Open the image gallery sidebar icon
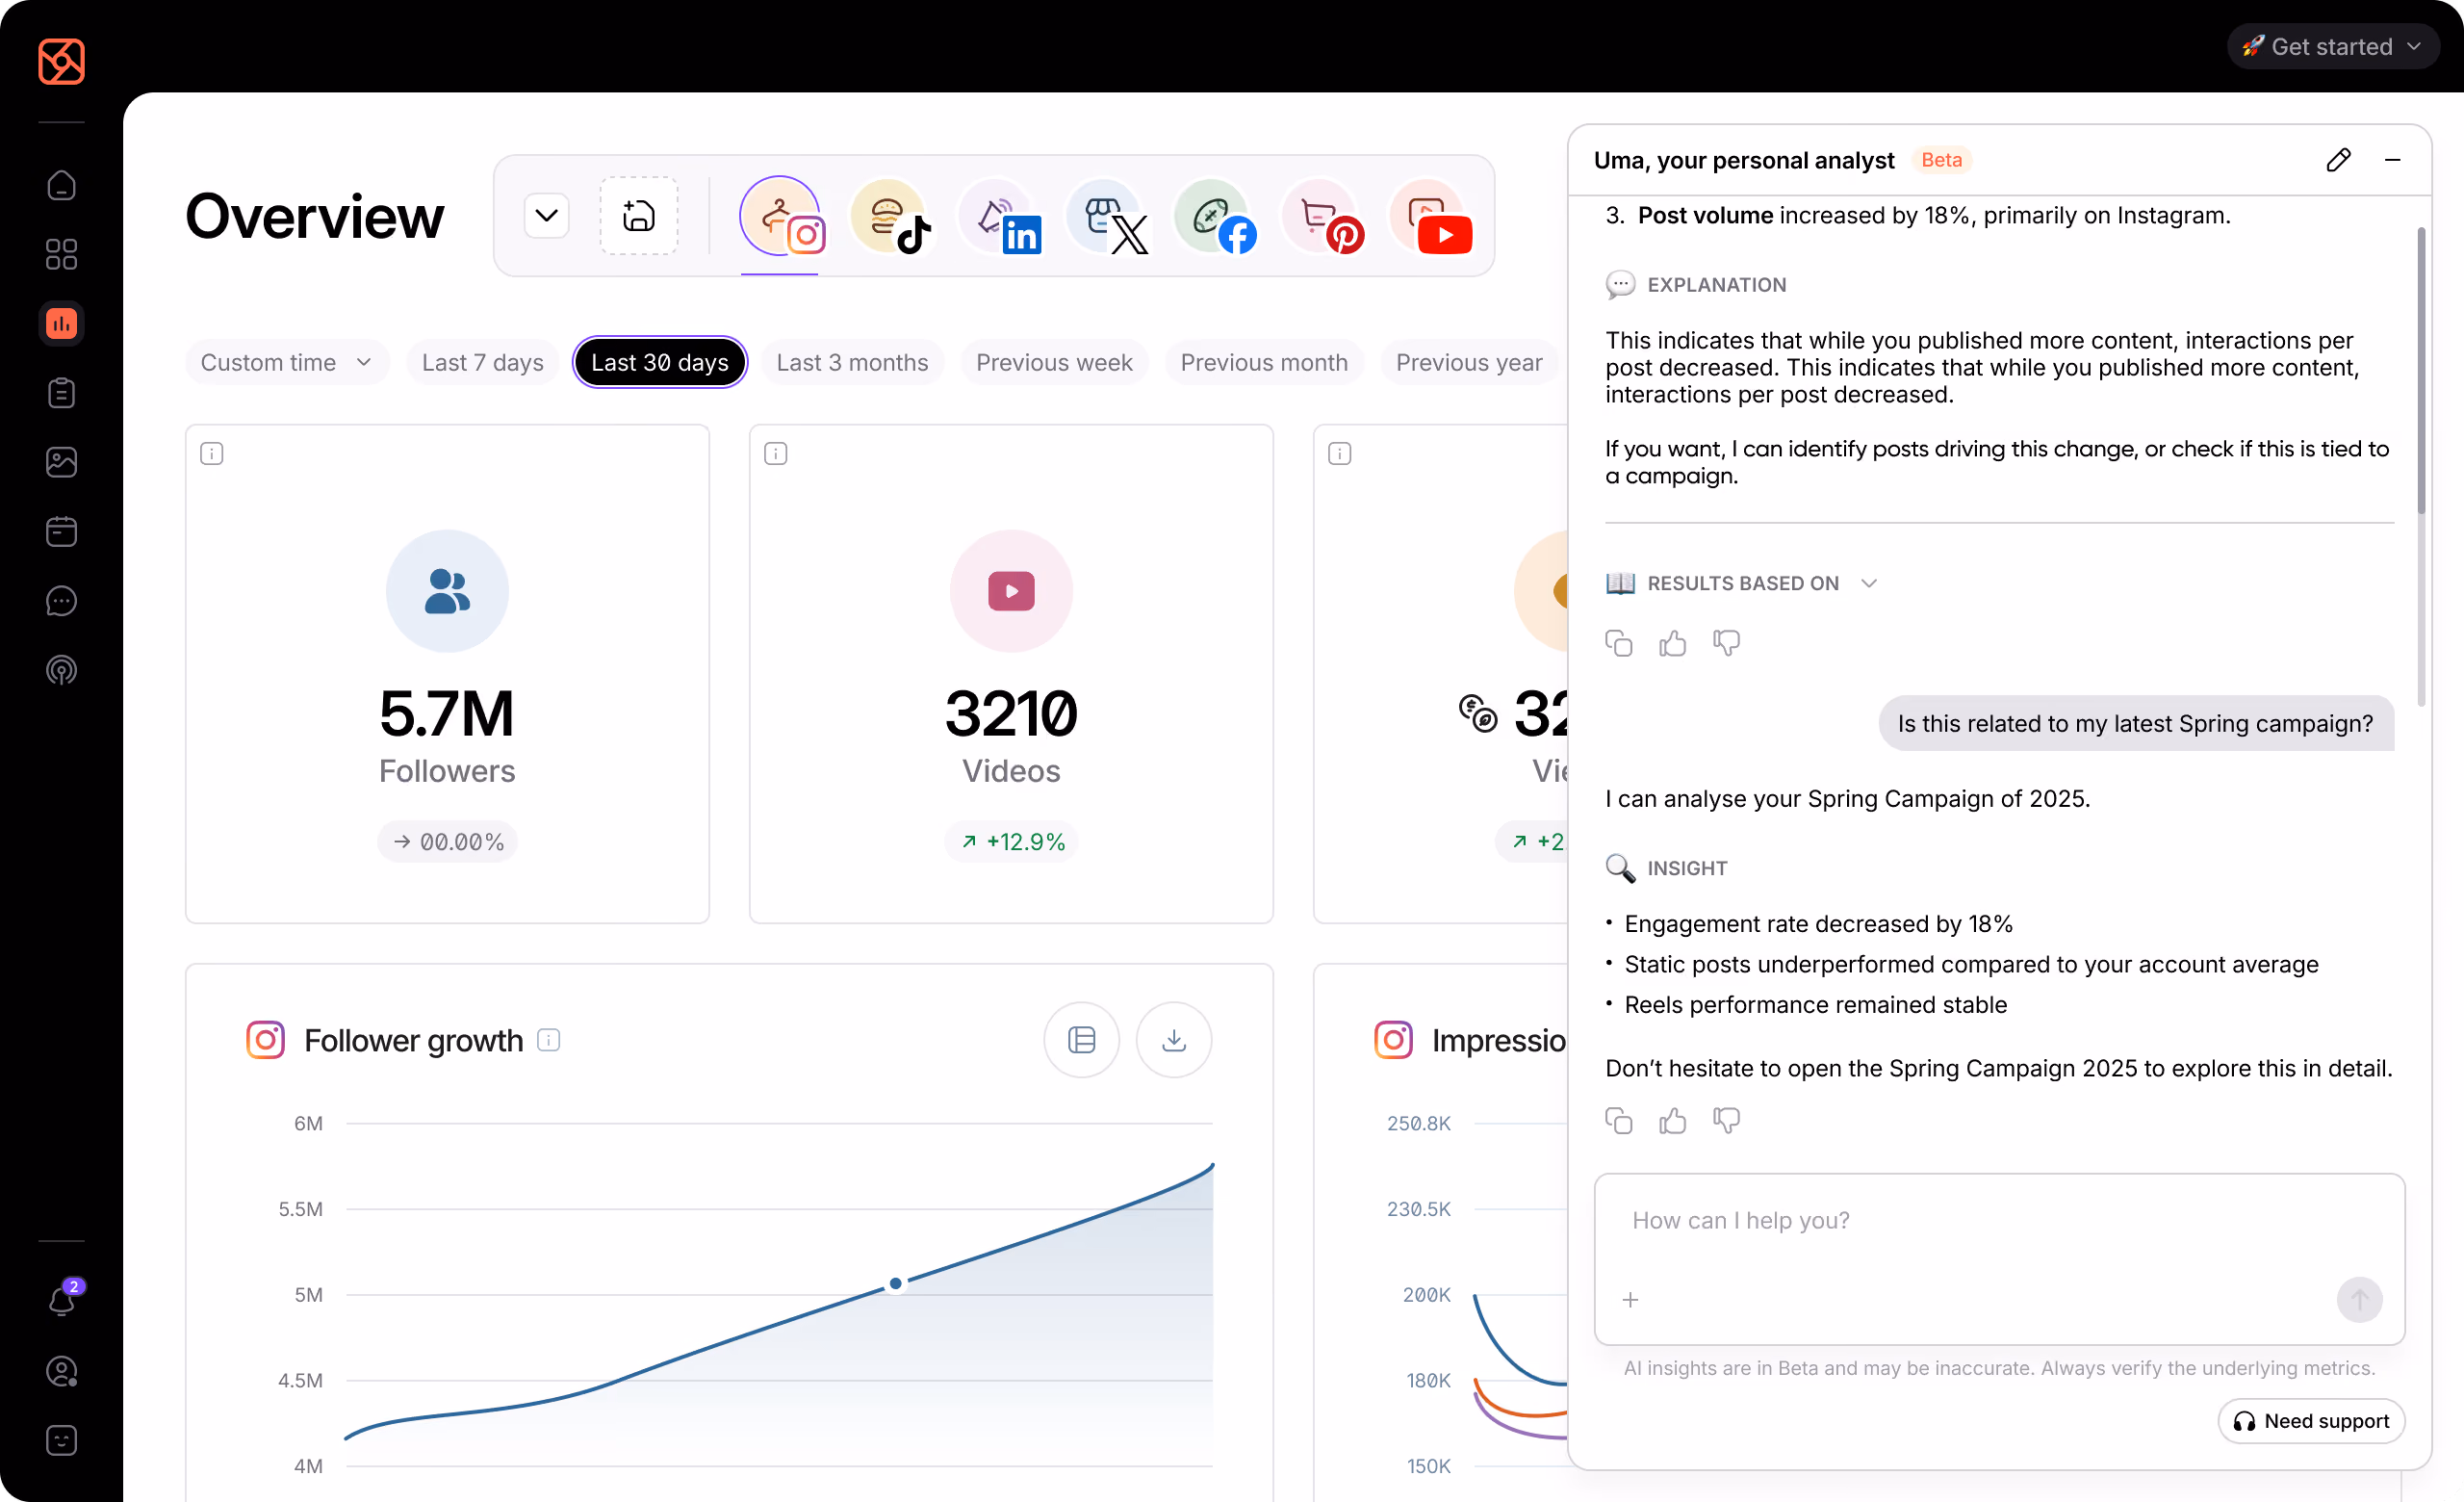 (x=61, y=462)
